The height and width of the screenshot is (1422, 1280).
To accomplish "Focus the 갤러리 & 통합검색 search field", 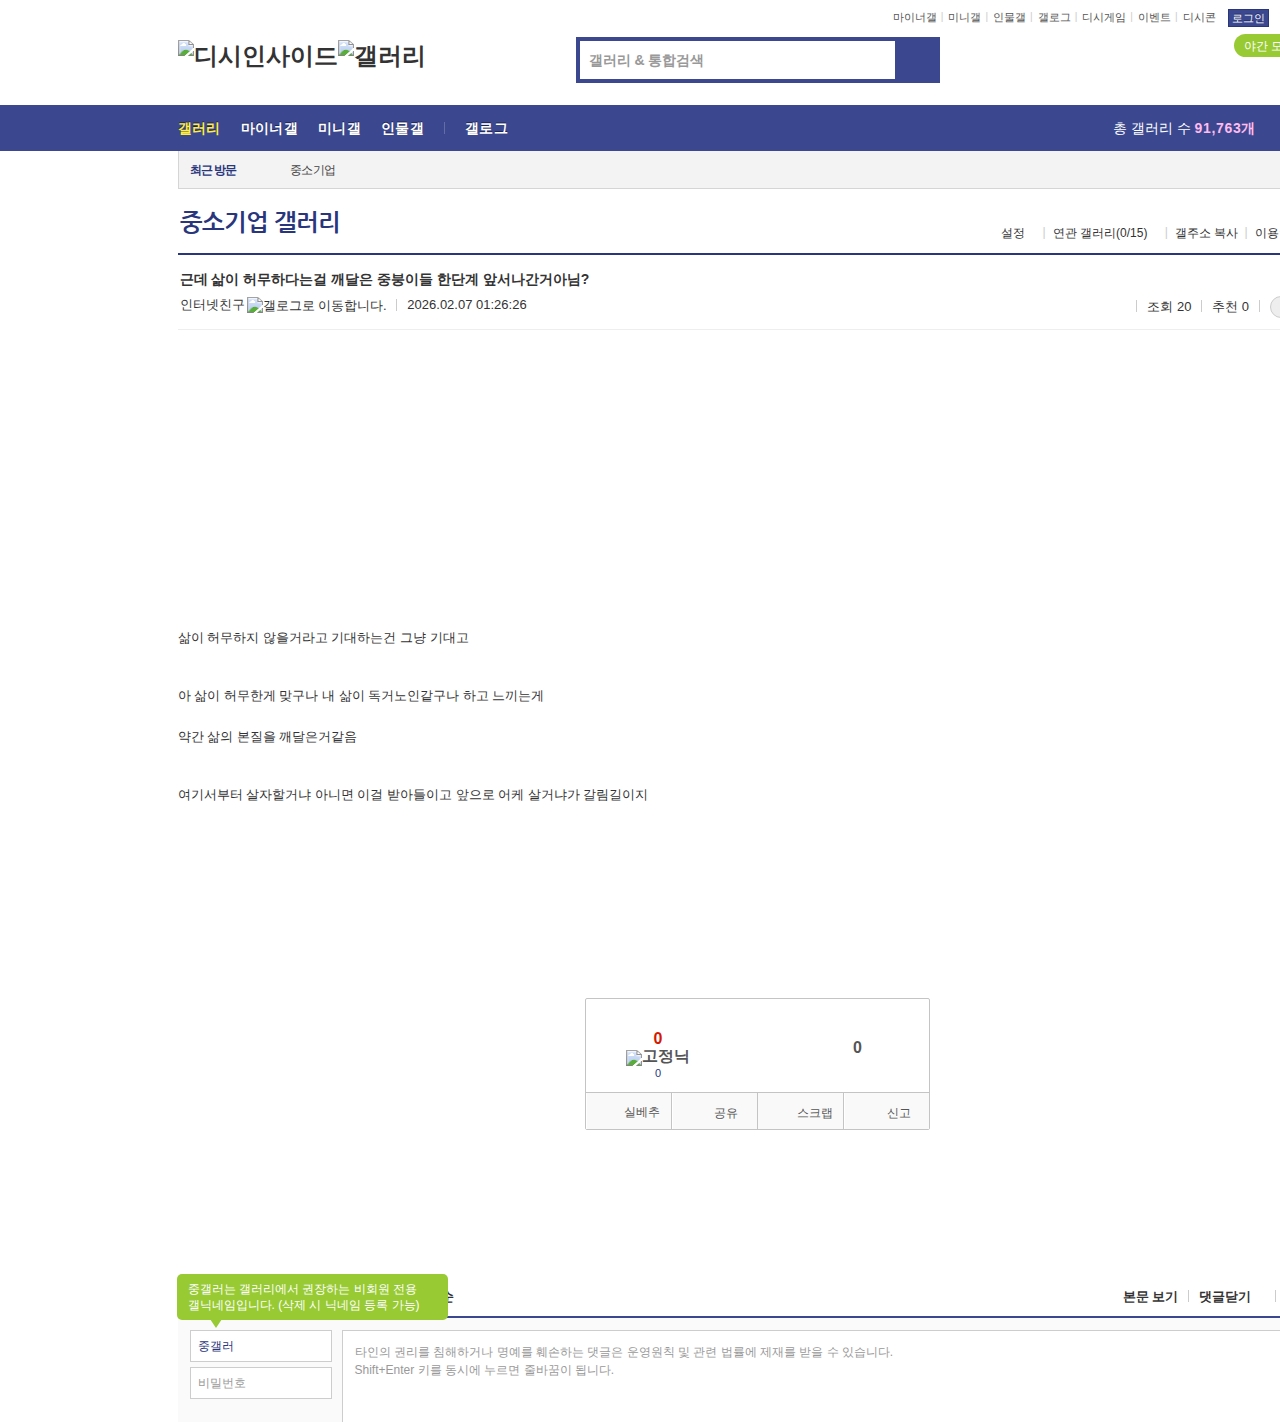I will tap(737, 60).
